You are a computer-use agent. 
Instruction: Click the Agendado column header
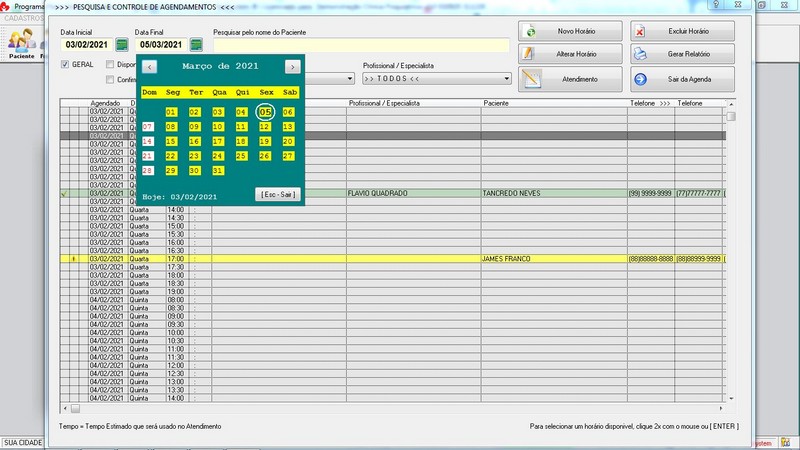(x=106, y=103)
